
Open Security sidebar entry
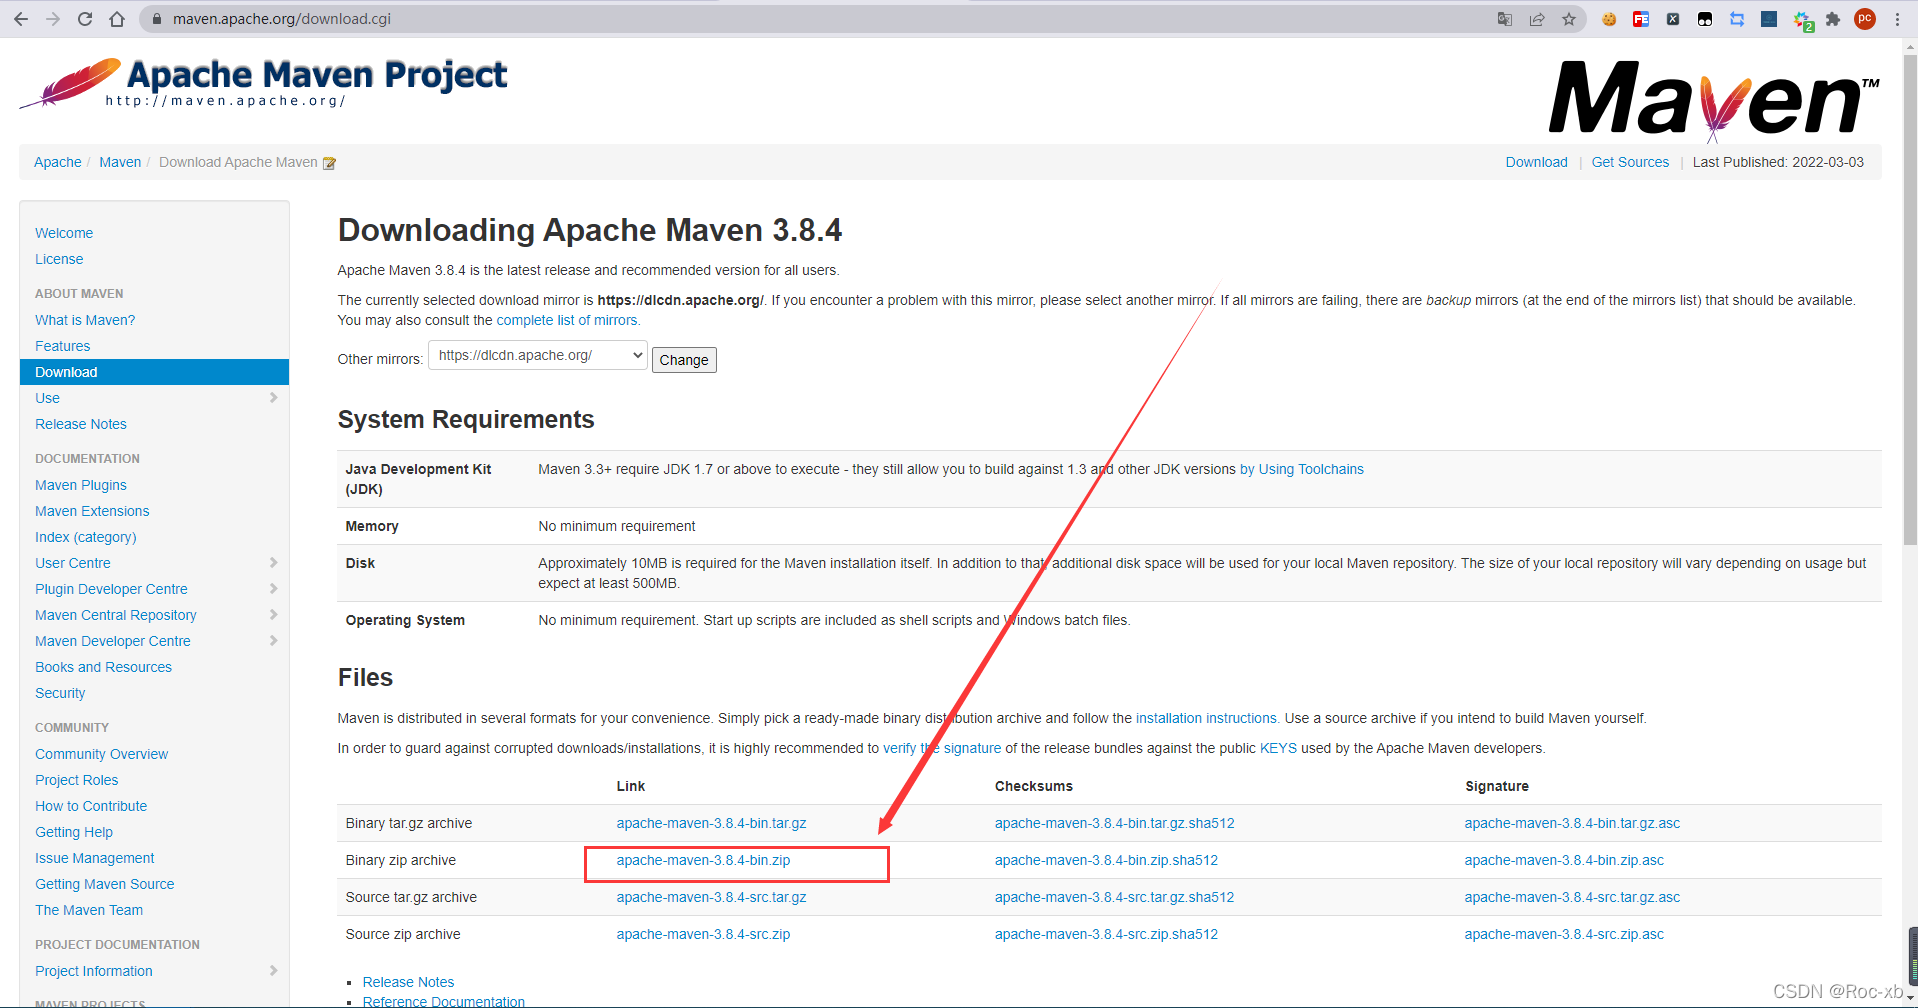60,693
